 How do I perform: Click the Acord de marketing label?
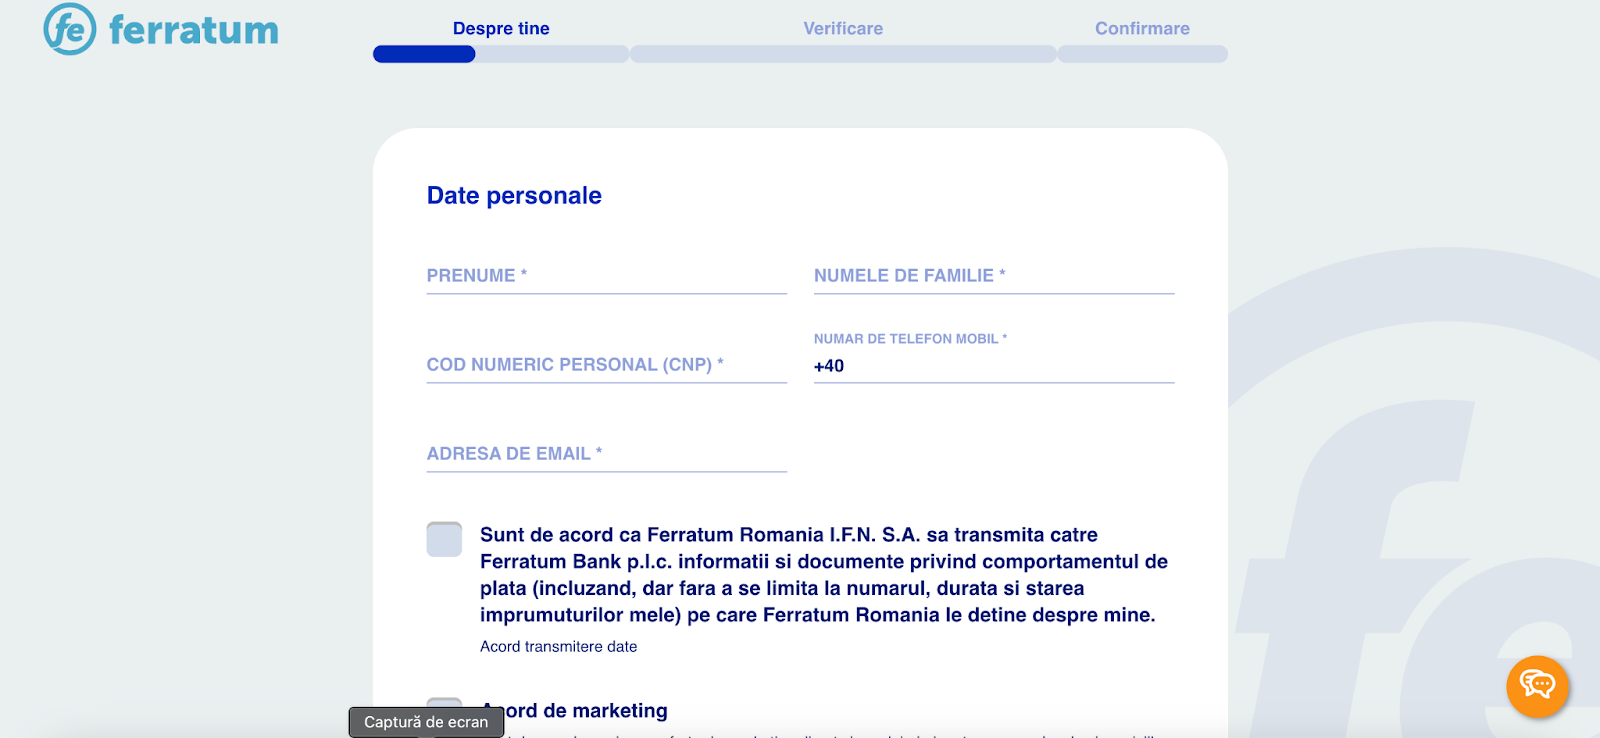coord(574,711)
